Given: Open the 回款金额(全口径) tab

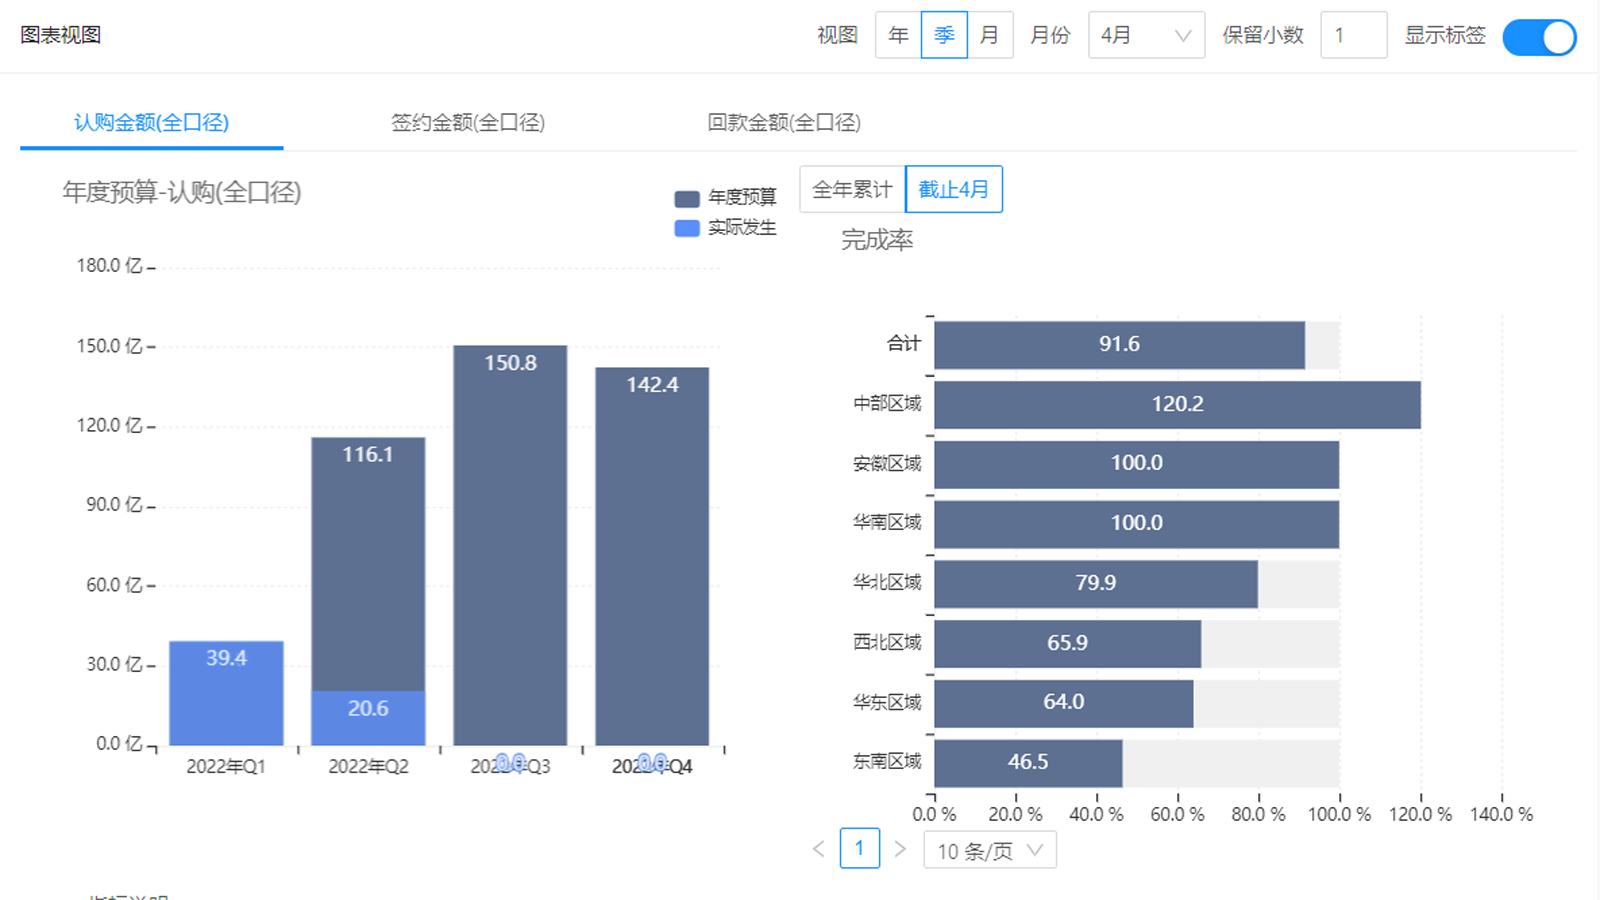Looking at the screenshot, I should [x=784, y=123].
